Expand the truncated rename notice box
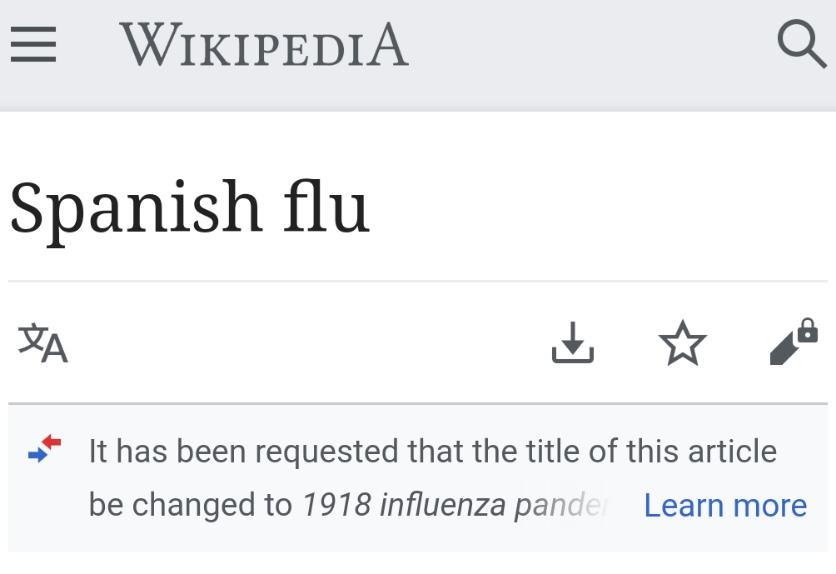 click(418, 478)
